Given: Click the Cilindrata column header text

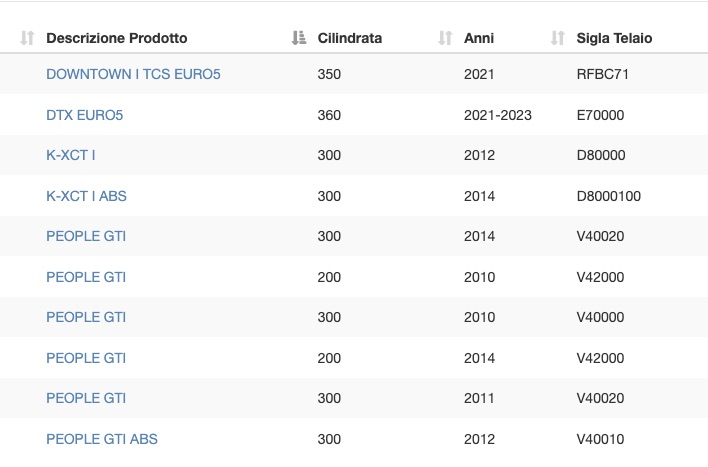Looking at the screenshot, I should (349, 38).
